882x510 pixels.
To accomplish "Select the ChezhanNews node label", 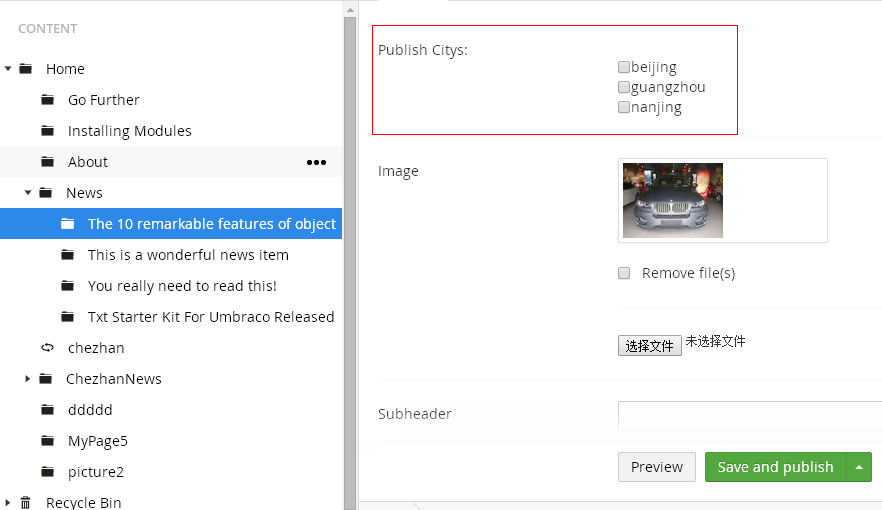I will [114, 379].
